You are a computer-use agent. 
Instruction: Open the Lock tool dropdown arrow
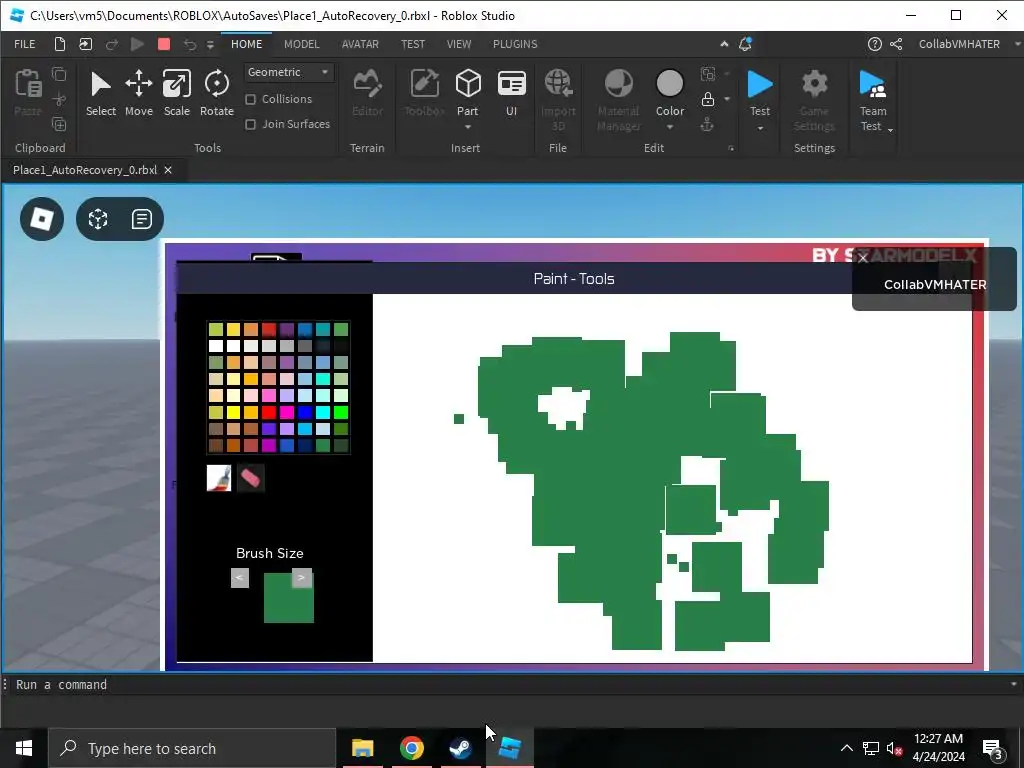(727, 99)
